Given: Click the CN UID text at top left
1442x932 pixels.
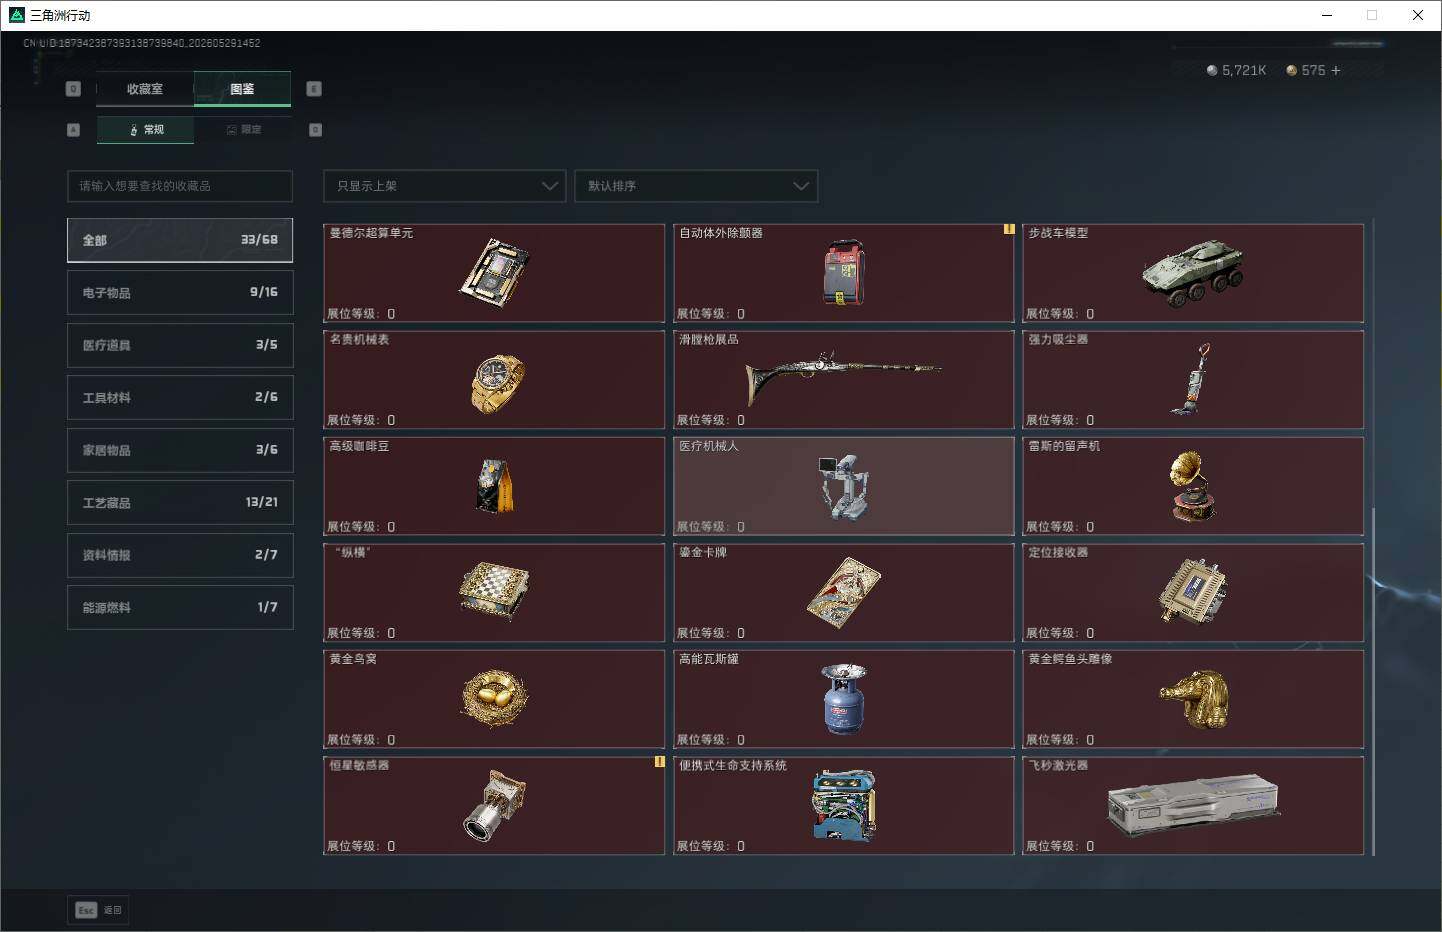Looking at the screenshot, I should (x=142, y=43).
